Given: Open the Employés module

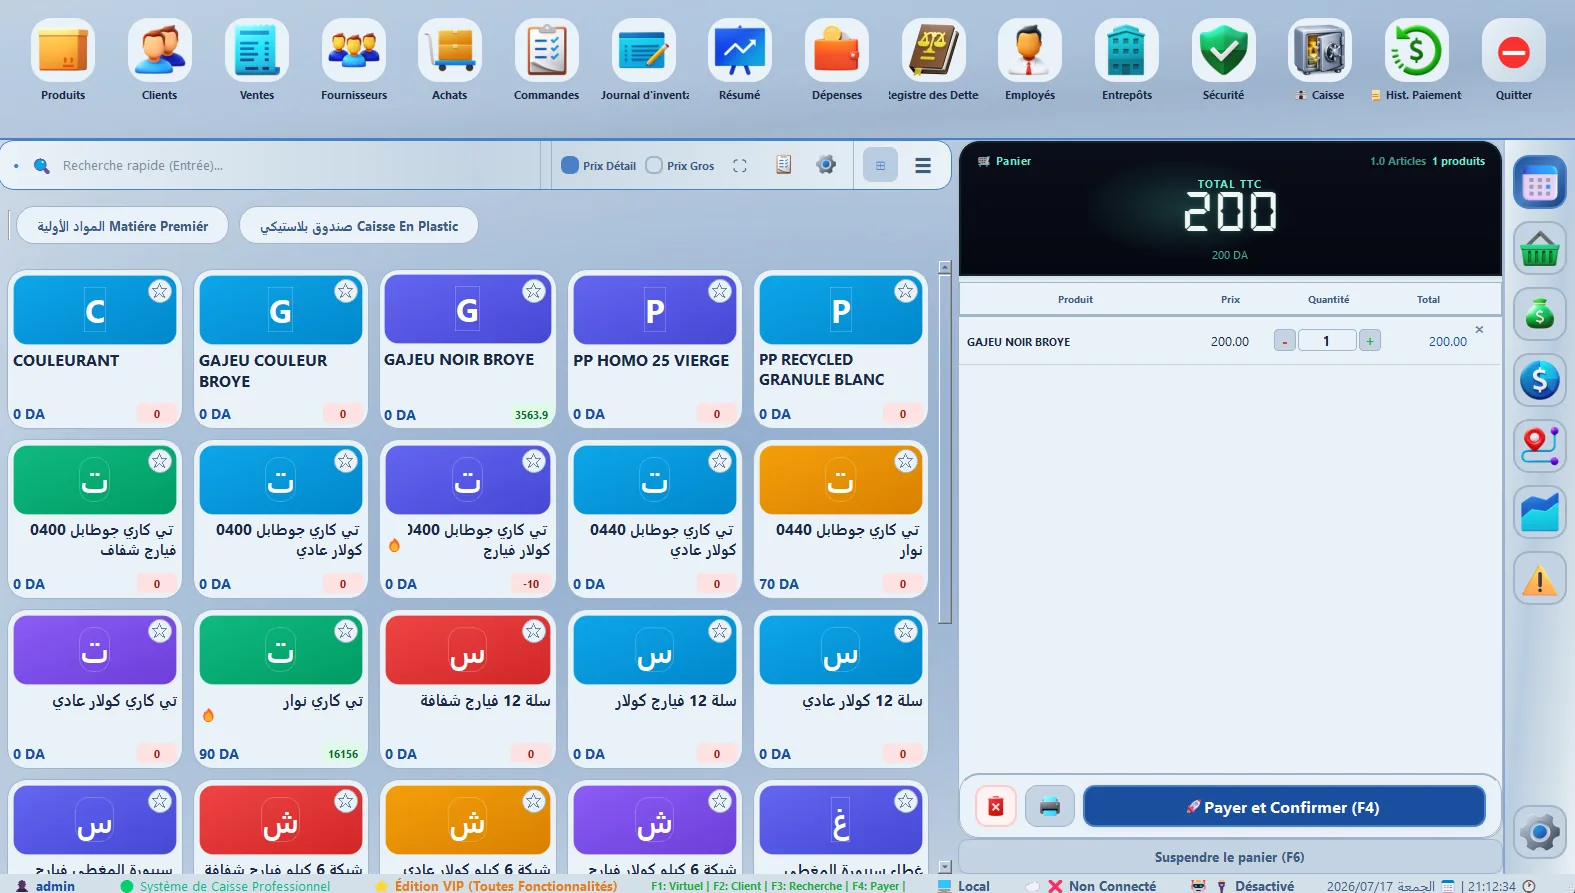Looking at the screenshot, I should coord(1030,60).
